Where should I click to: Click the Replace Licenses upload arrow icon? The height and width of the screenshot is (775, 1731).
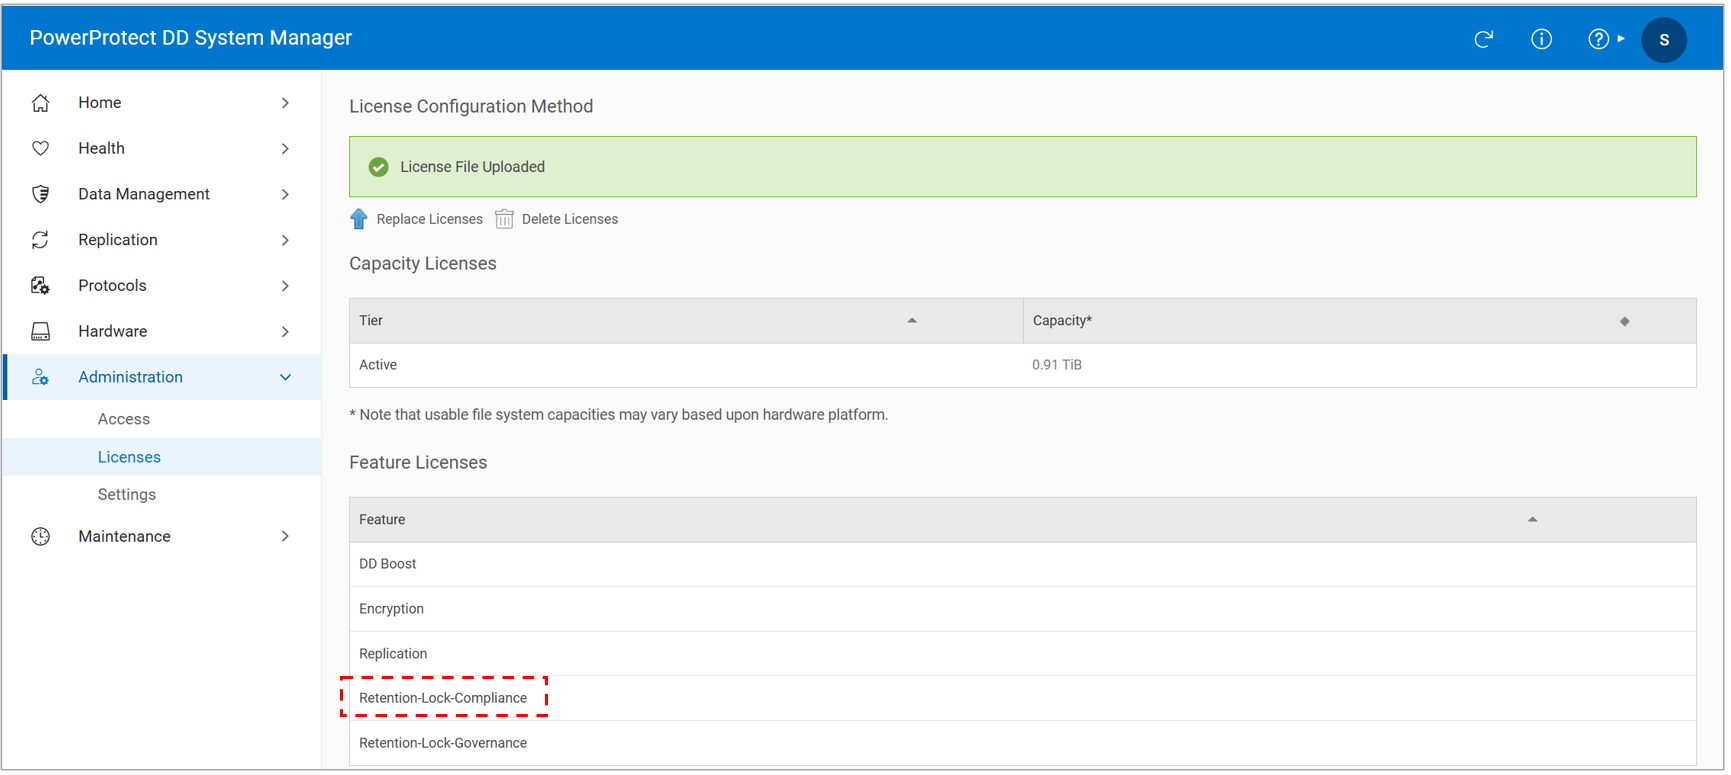[359, 219]
